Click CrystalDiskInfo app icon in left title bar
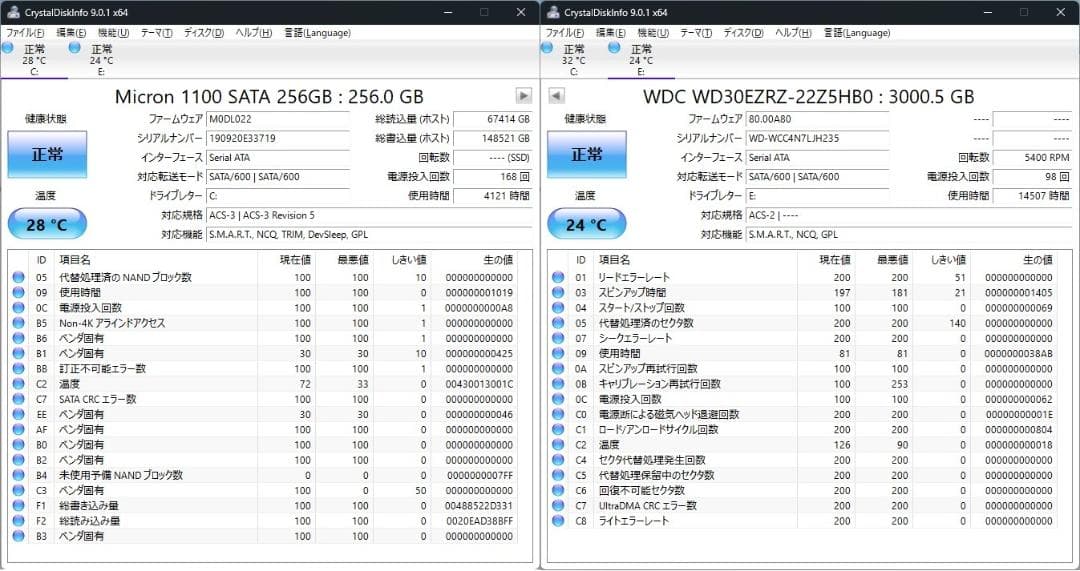Screen dimensions: 1080x571 13,12
